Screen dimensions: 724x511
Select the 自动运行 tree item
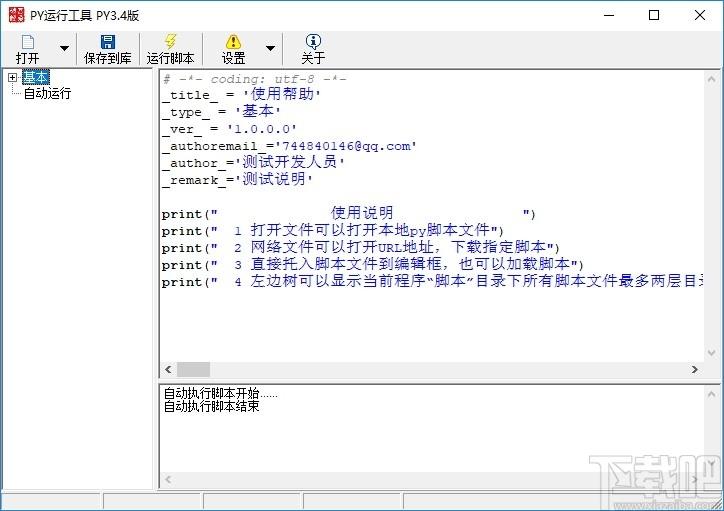tap(48, 93)
